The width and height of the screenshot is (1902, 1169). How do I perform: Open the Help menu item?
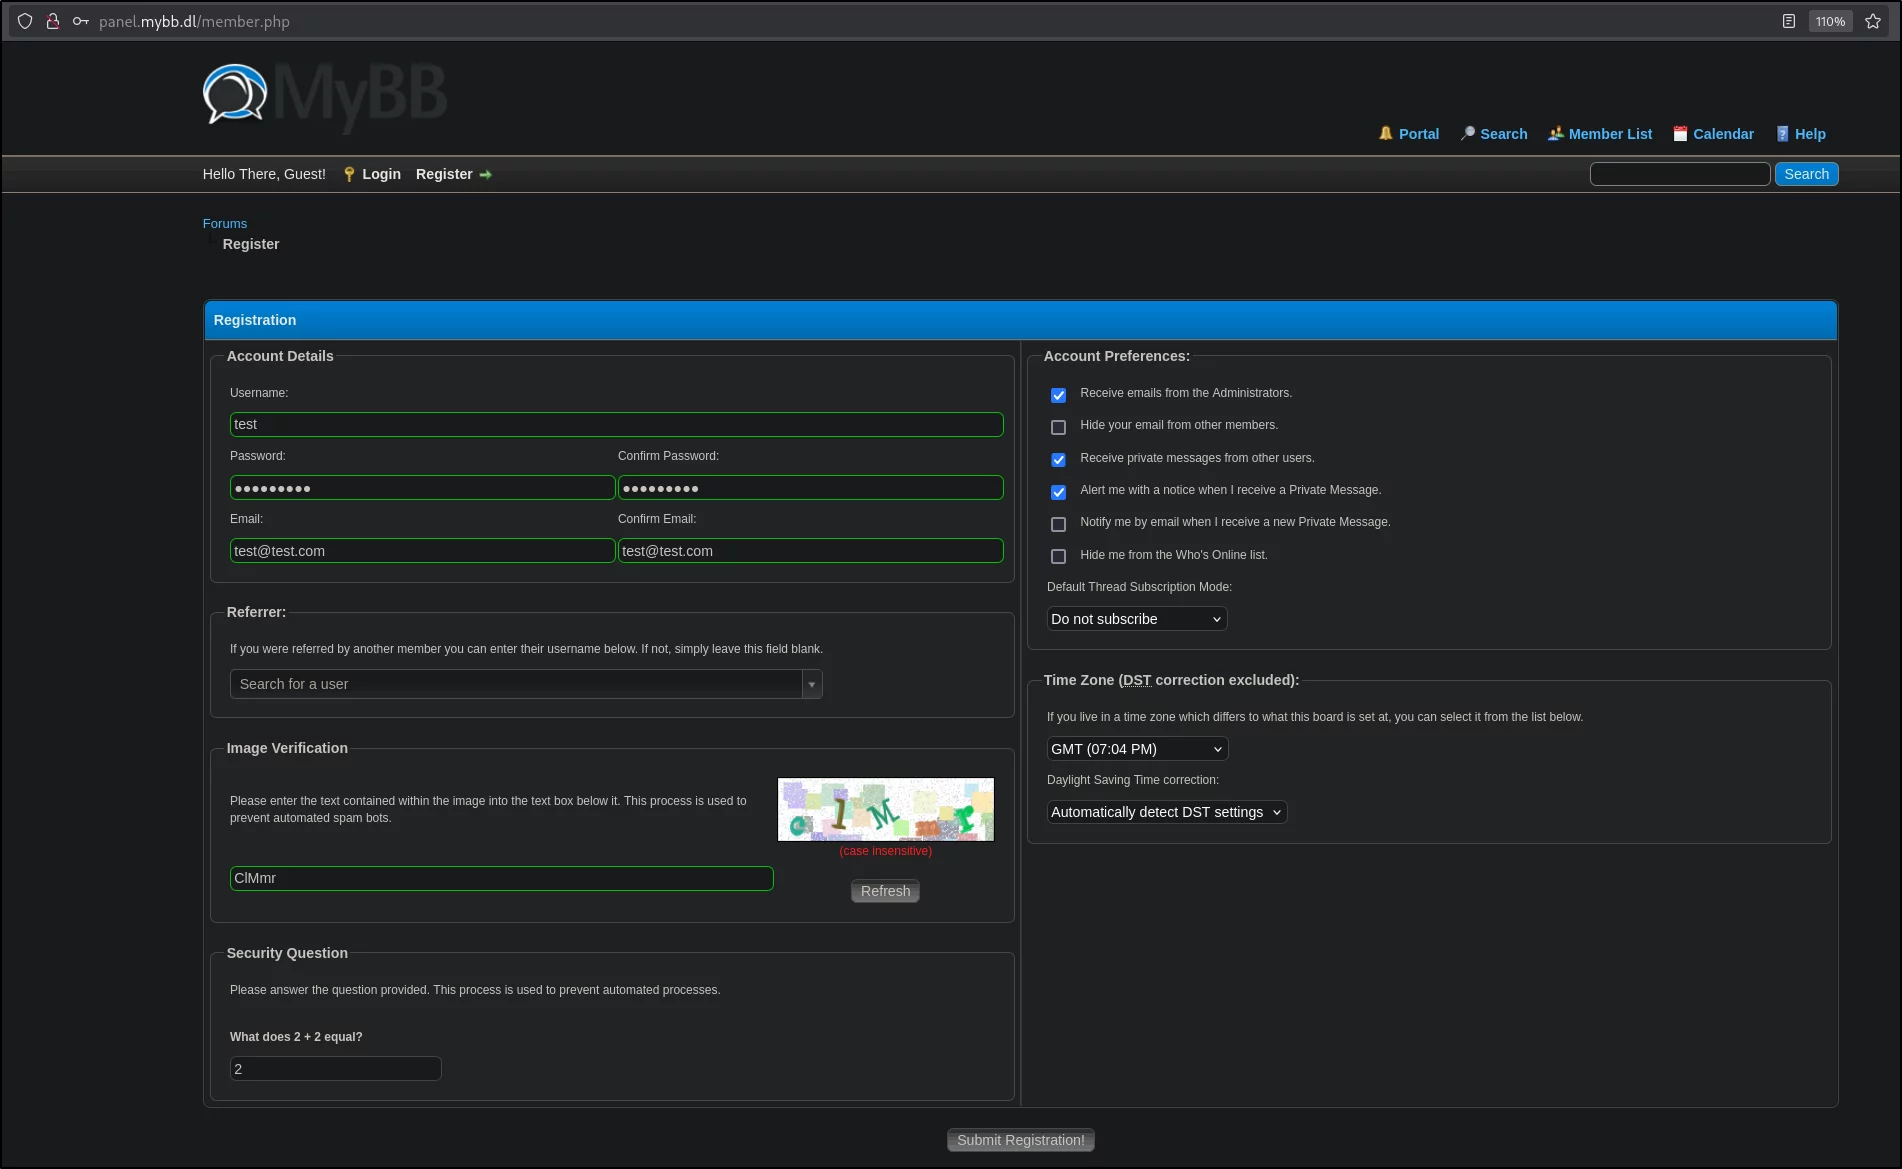[1810, 134]
